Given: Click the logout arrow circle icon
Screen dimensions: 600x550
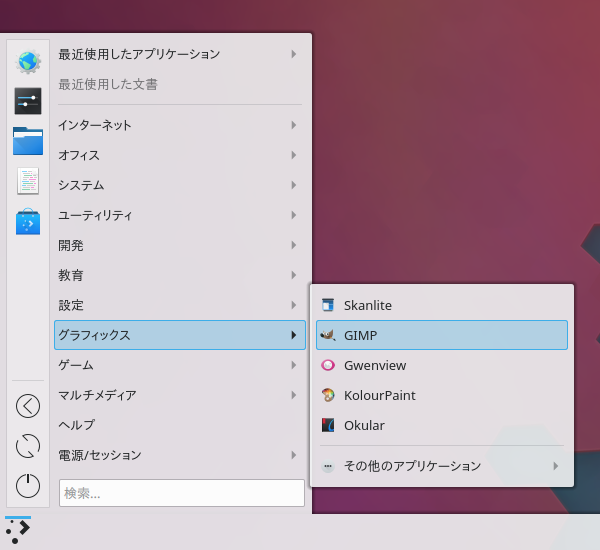Looking at the screenshot, I should tap(28, 406).
